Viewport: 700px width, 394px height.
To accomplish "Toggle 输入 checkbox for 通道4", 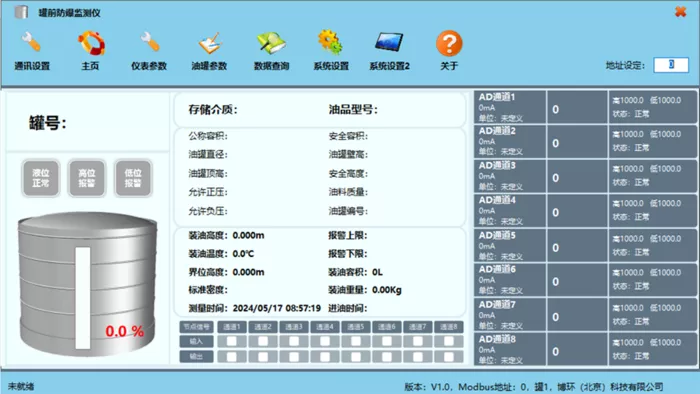I will [x=325, y=341].
